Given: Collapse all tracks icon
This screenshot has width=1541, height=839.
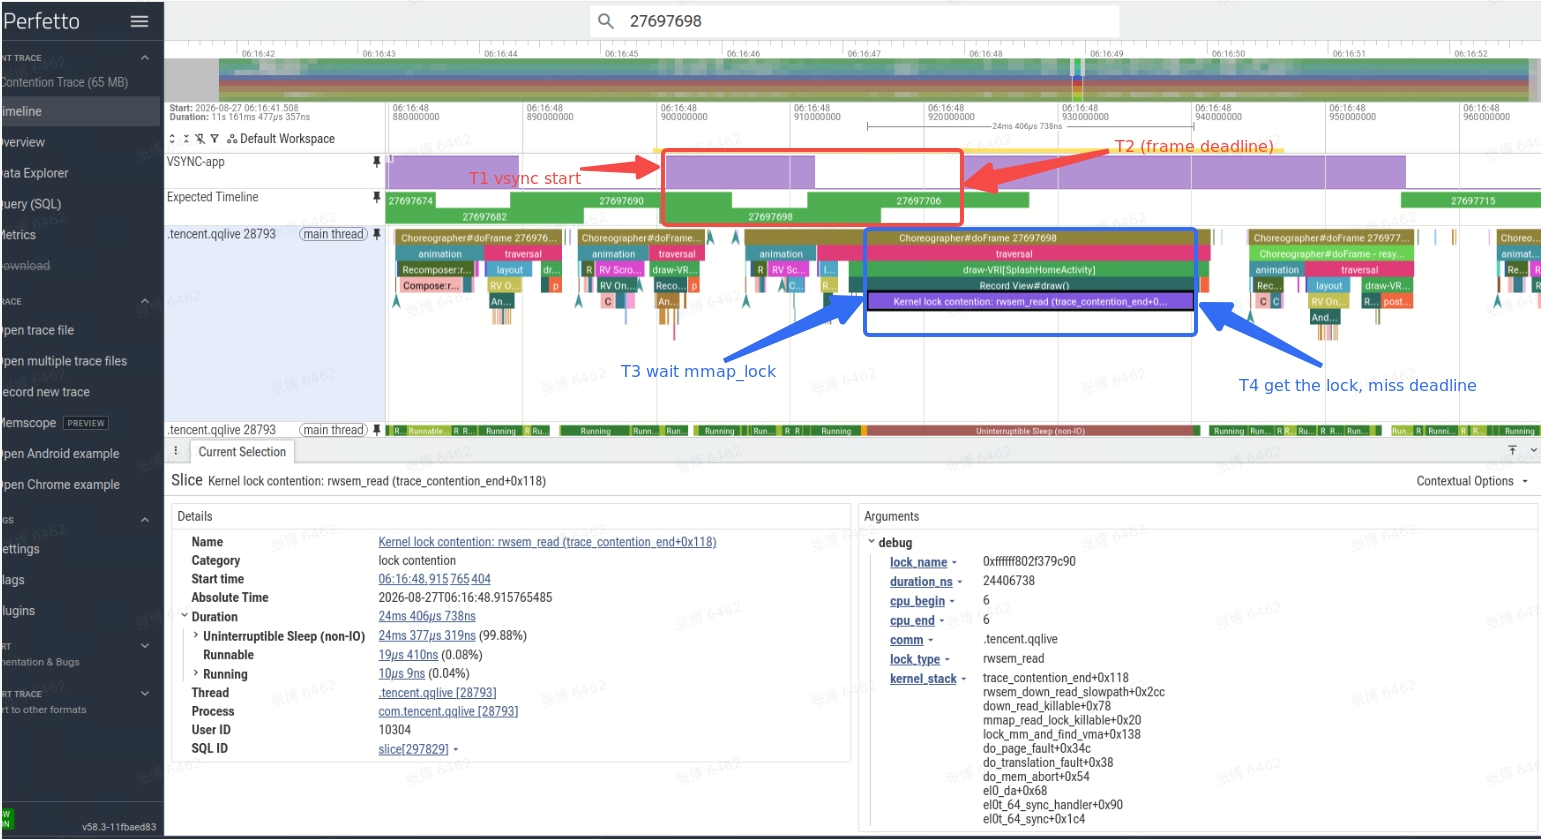Looking at the screenshot, I should (186, 139).
